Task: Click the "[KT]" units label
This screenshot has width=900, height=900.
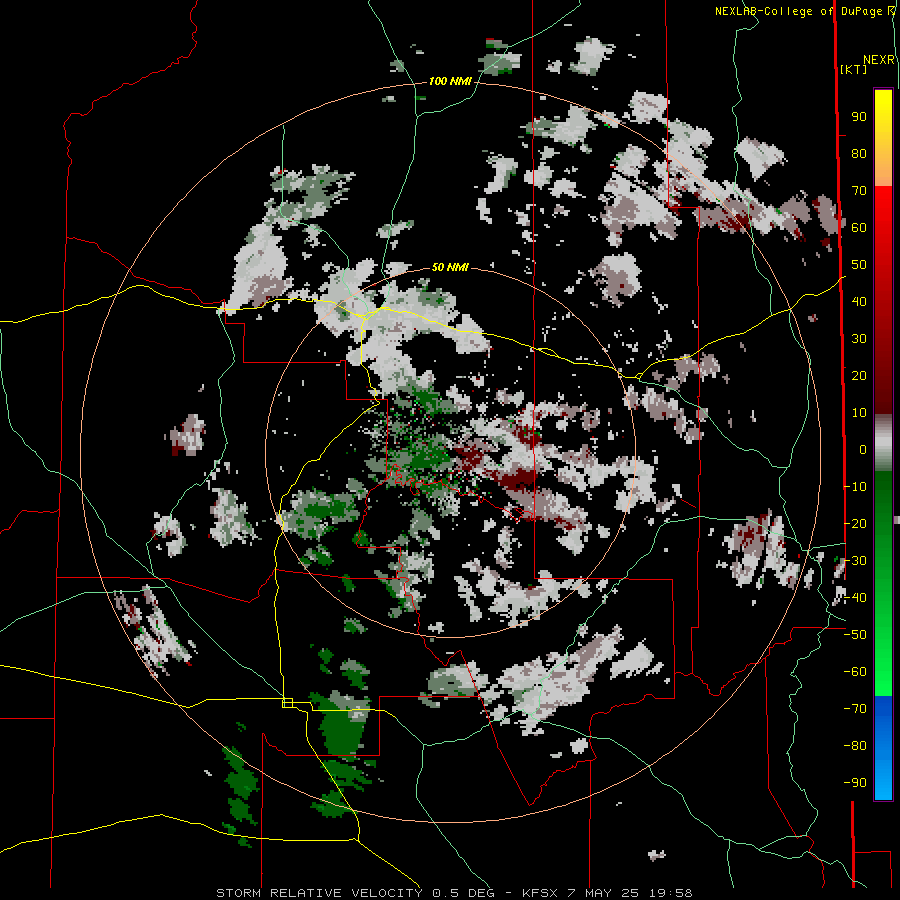Action: click(x=853, y=69)
